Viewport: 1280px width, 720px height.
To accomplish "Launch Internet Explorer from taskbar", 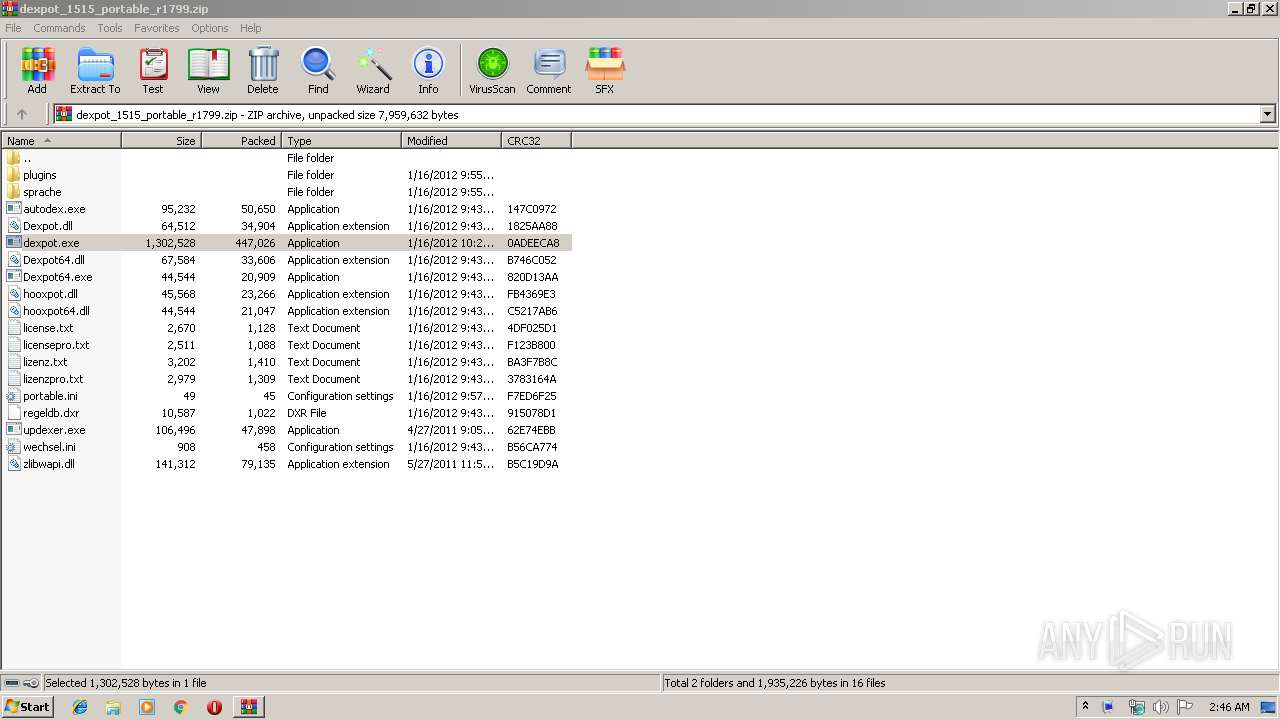I will pos(80,707).
